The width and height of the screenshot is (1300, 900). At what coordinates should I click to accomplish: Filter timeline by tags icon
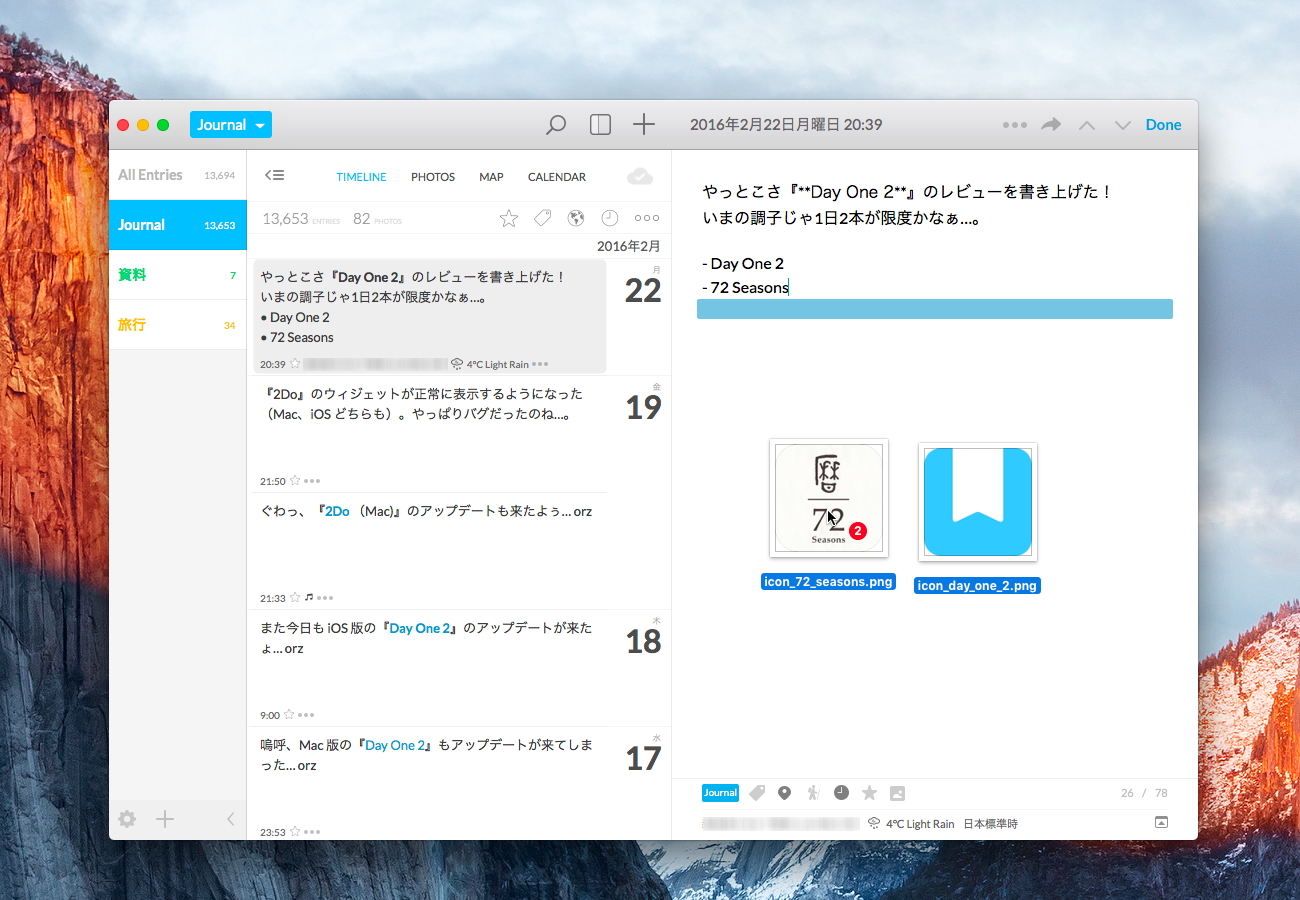(542, 218)
